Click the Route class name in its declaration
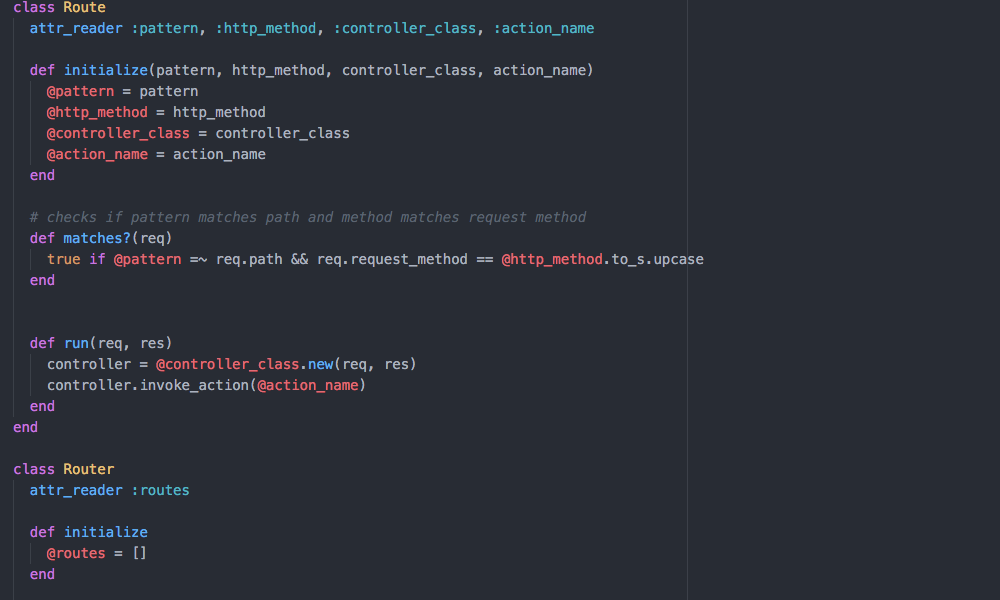This screenshot has width=1000, height=600. point(84,7)
